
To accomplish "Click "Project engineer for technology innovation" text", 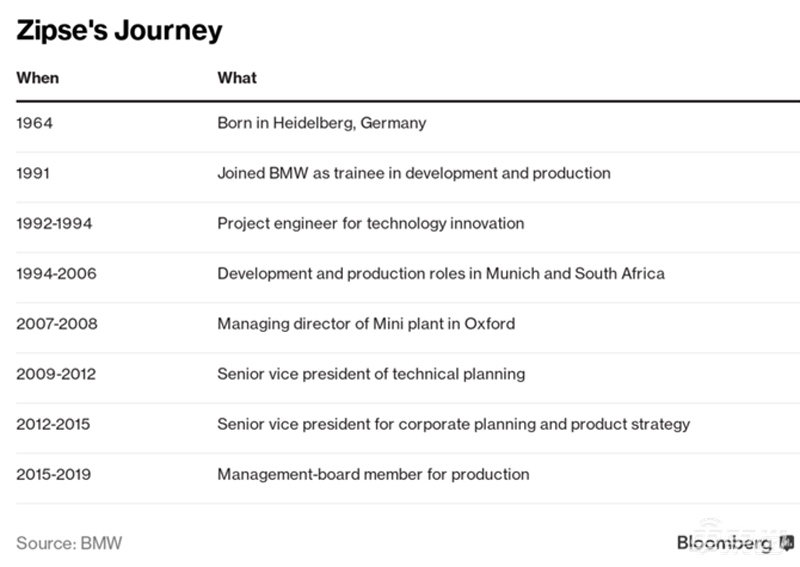I will [x=370, y=223].
